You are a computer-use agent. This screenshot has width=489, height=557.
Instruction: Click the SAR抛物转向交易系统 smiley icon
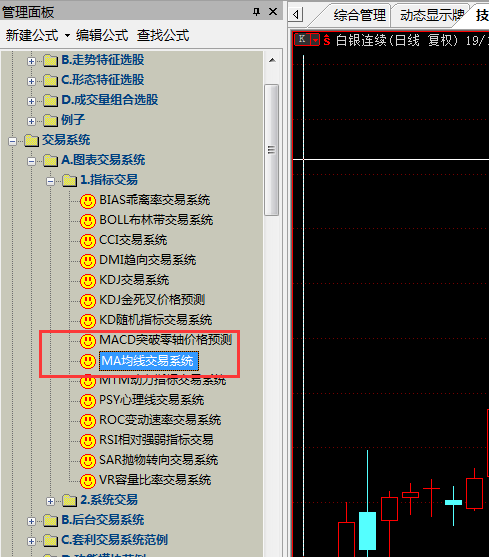click(88, 461)
